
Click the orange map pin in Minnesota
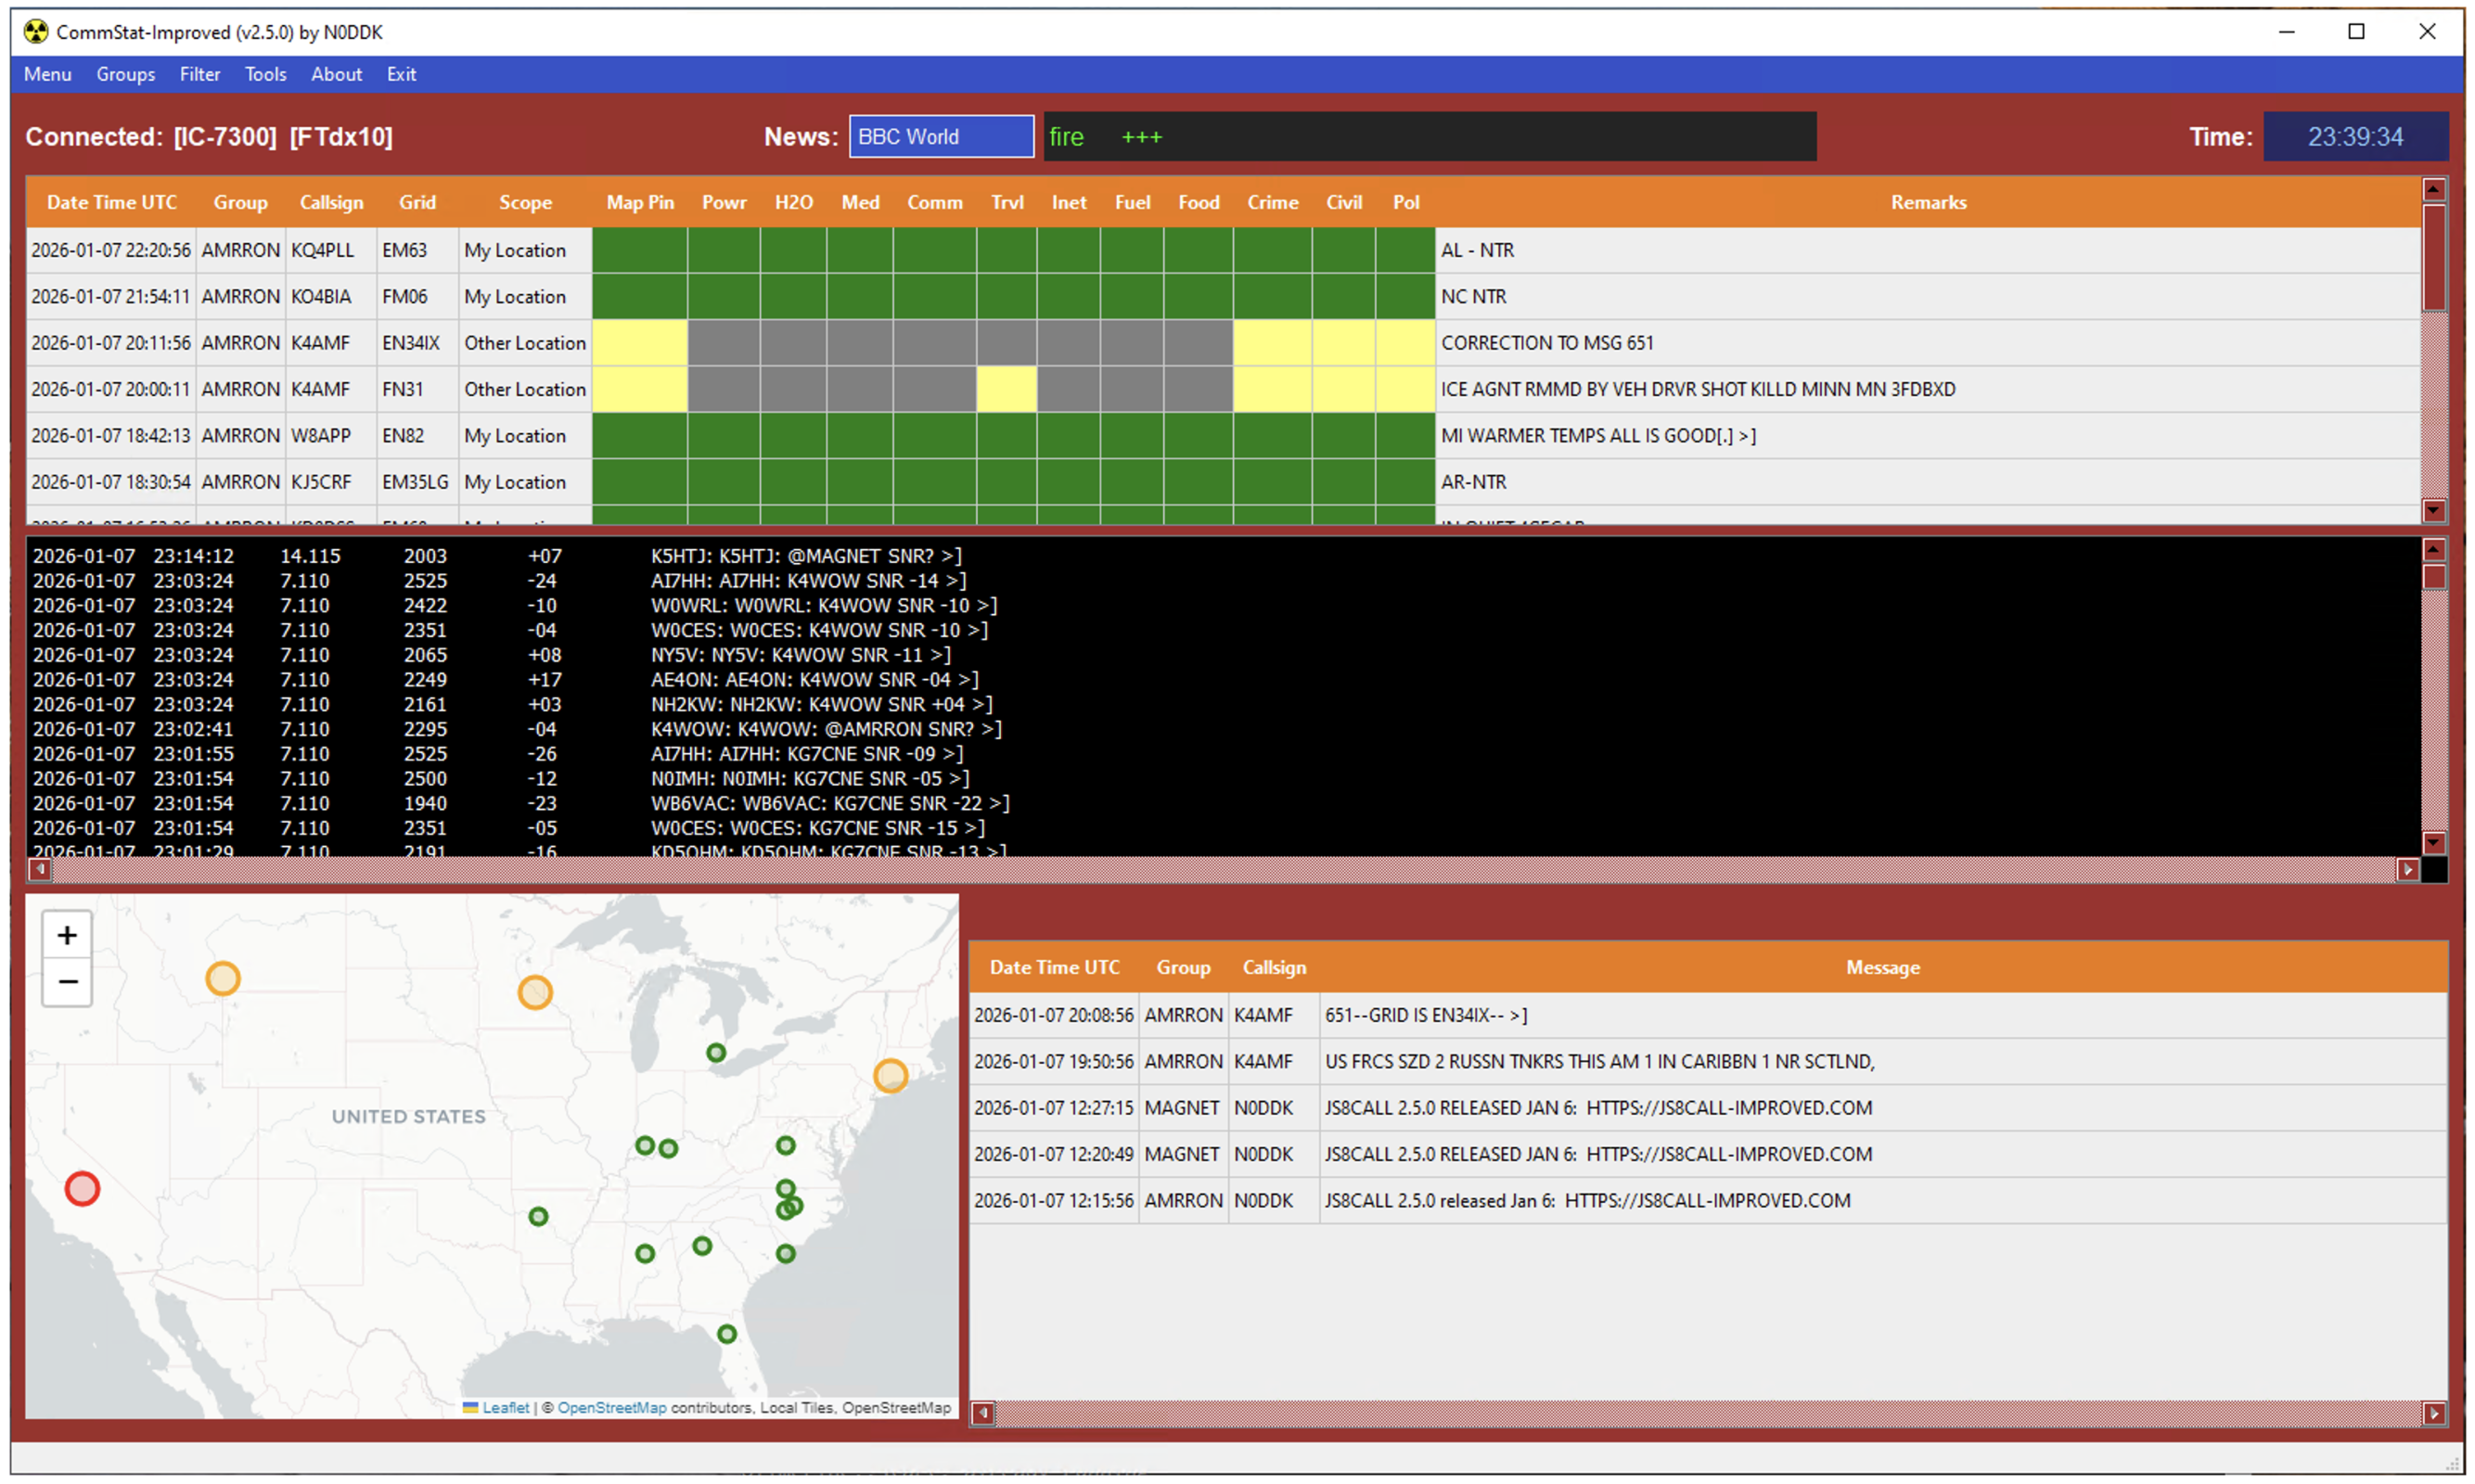tap(535, 992)
